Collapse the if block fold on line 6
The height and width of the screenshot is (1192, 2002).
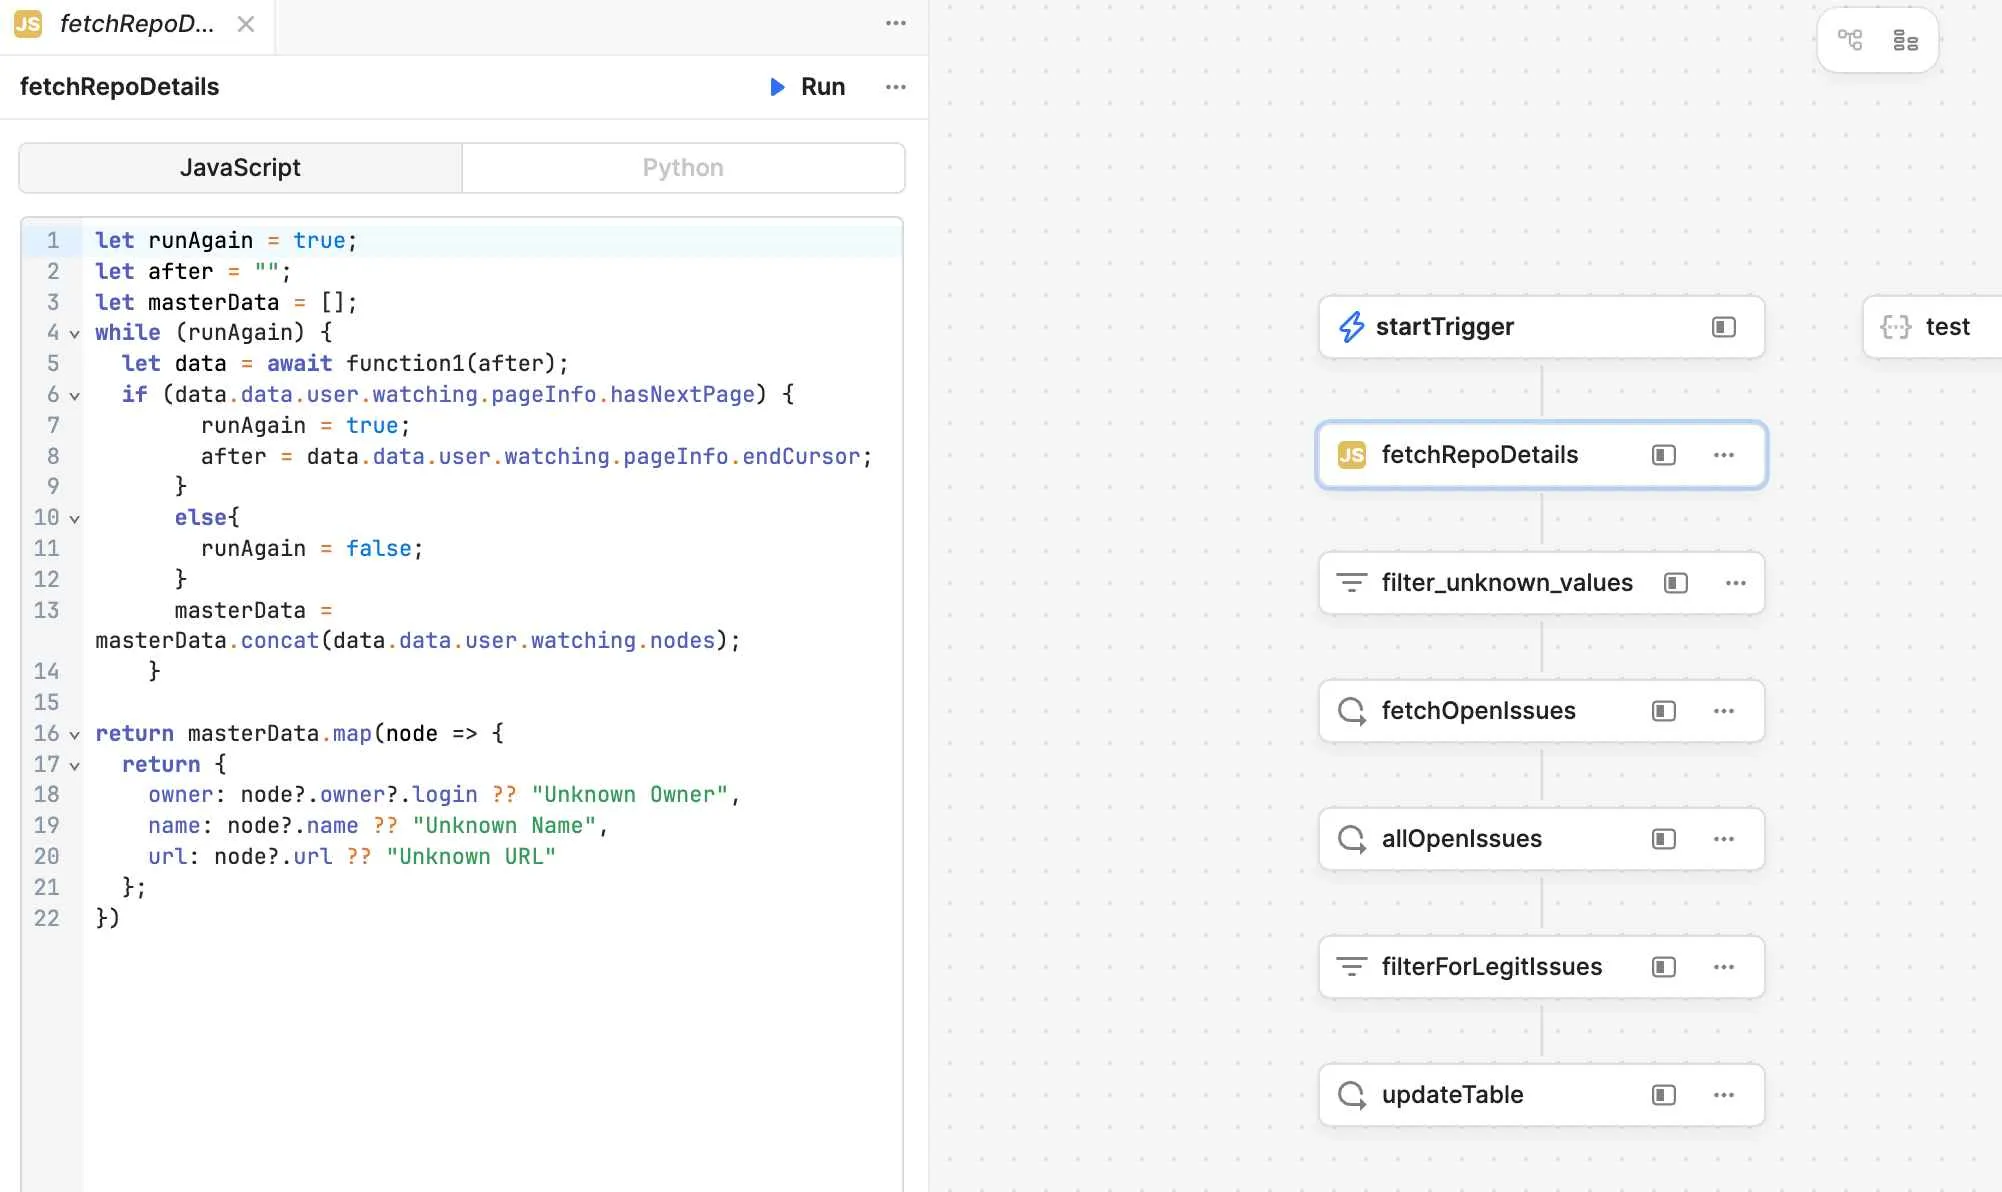coord(74,396)
